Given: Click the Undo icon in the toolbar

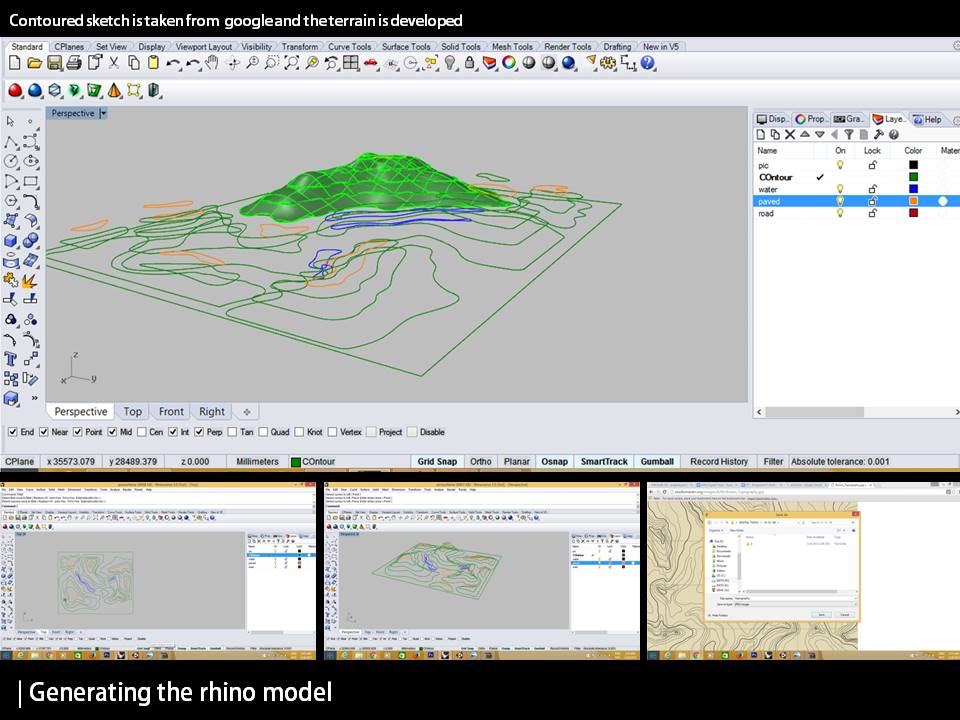Looking at the screenshot, I should click(x=173, y=63).
